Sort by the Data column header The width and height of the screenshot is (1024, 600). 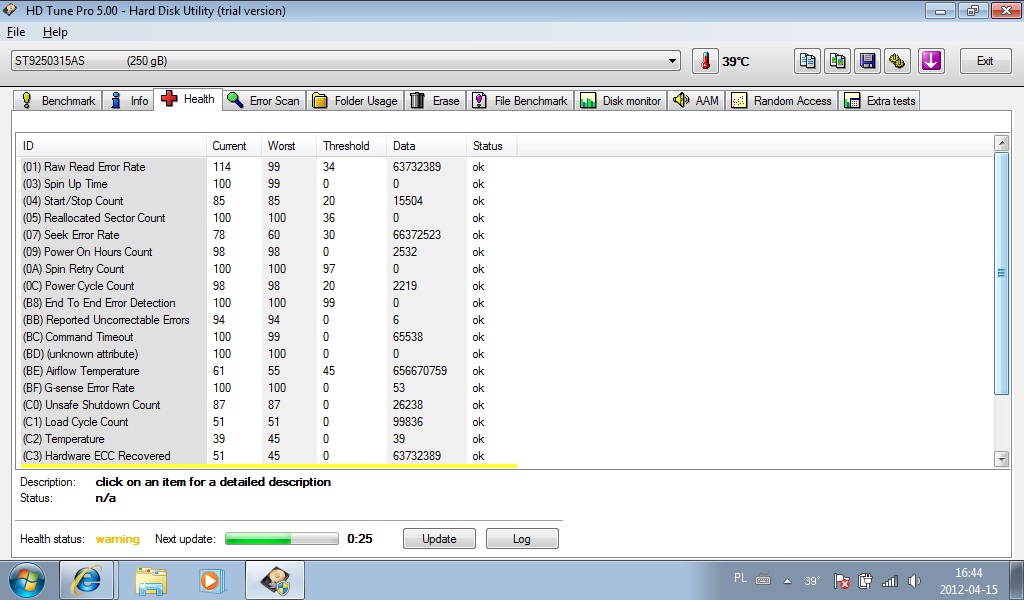pos(427,146)
